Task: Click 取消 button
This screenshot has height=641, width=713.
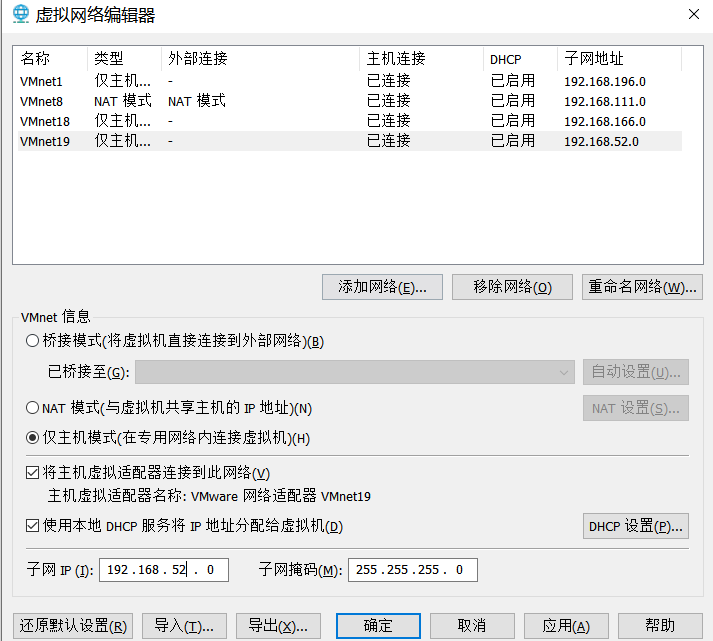Action: [x=472, y=626]
